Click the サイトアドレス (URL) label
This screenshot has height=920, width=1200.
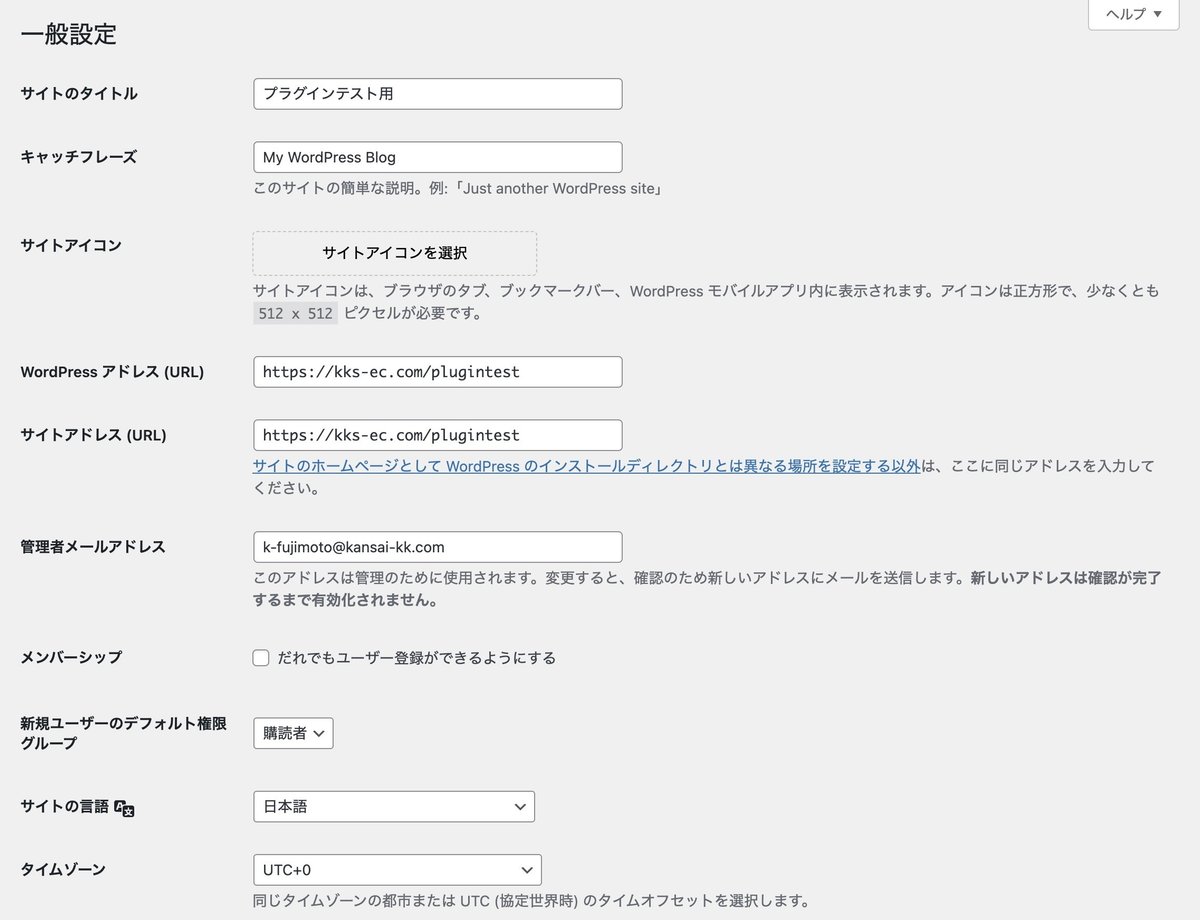coord(93,435)
